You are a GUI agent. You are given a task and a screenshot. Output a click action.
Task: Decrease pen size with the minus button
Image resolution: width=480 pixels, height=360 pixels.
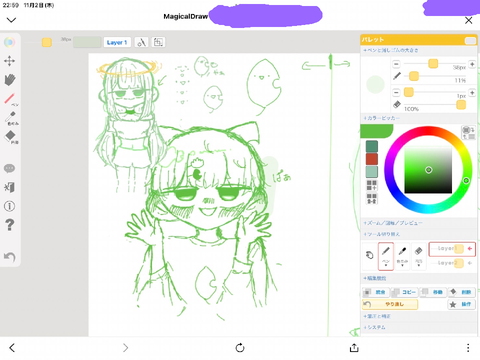[396, 64]
